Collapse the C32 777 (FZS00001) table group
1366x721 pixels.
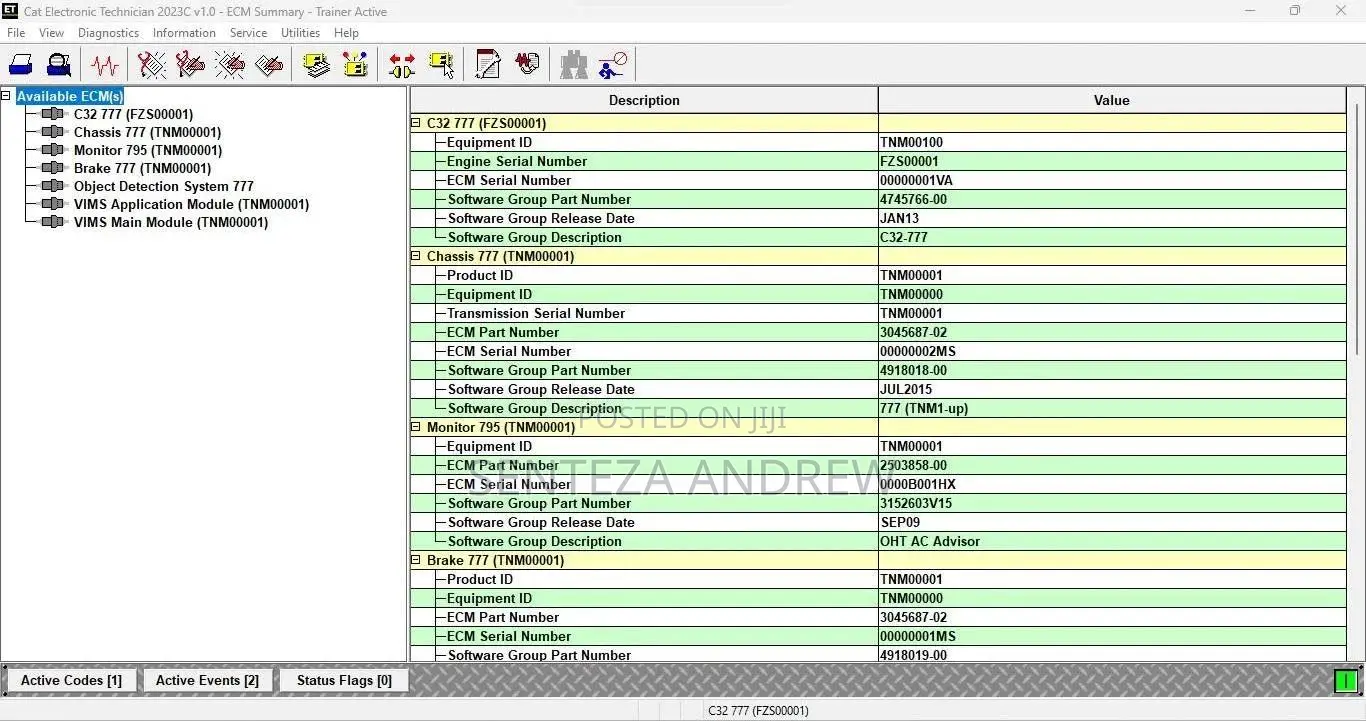click(416, 123)
